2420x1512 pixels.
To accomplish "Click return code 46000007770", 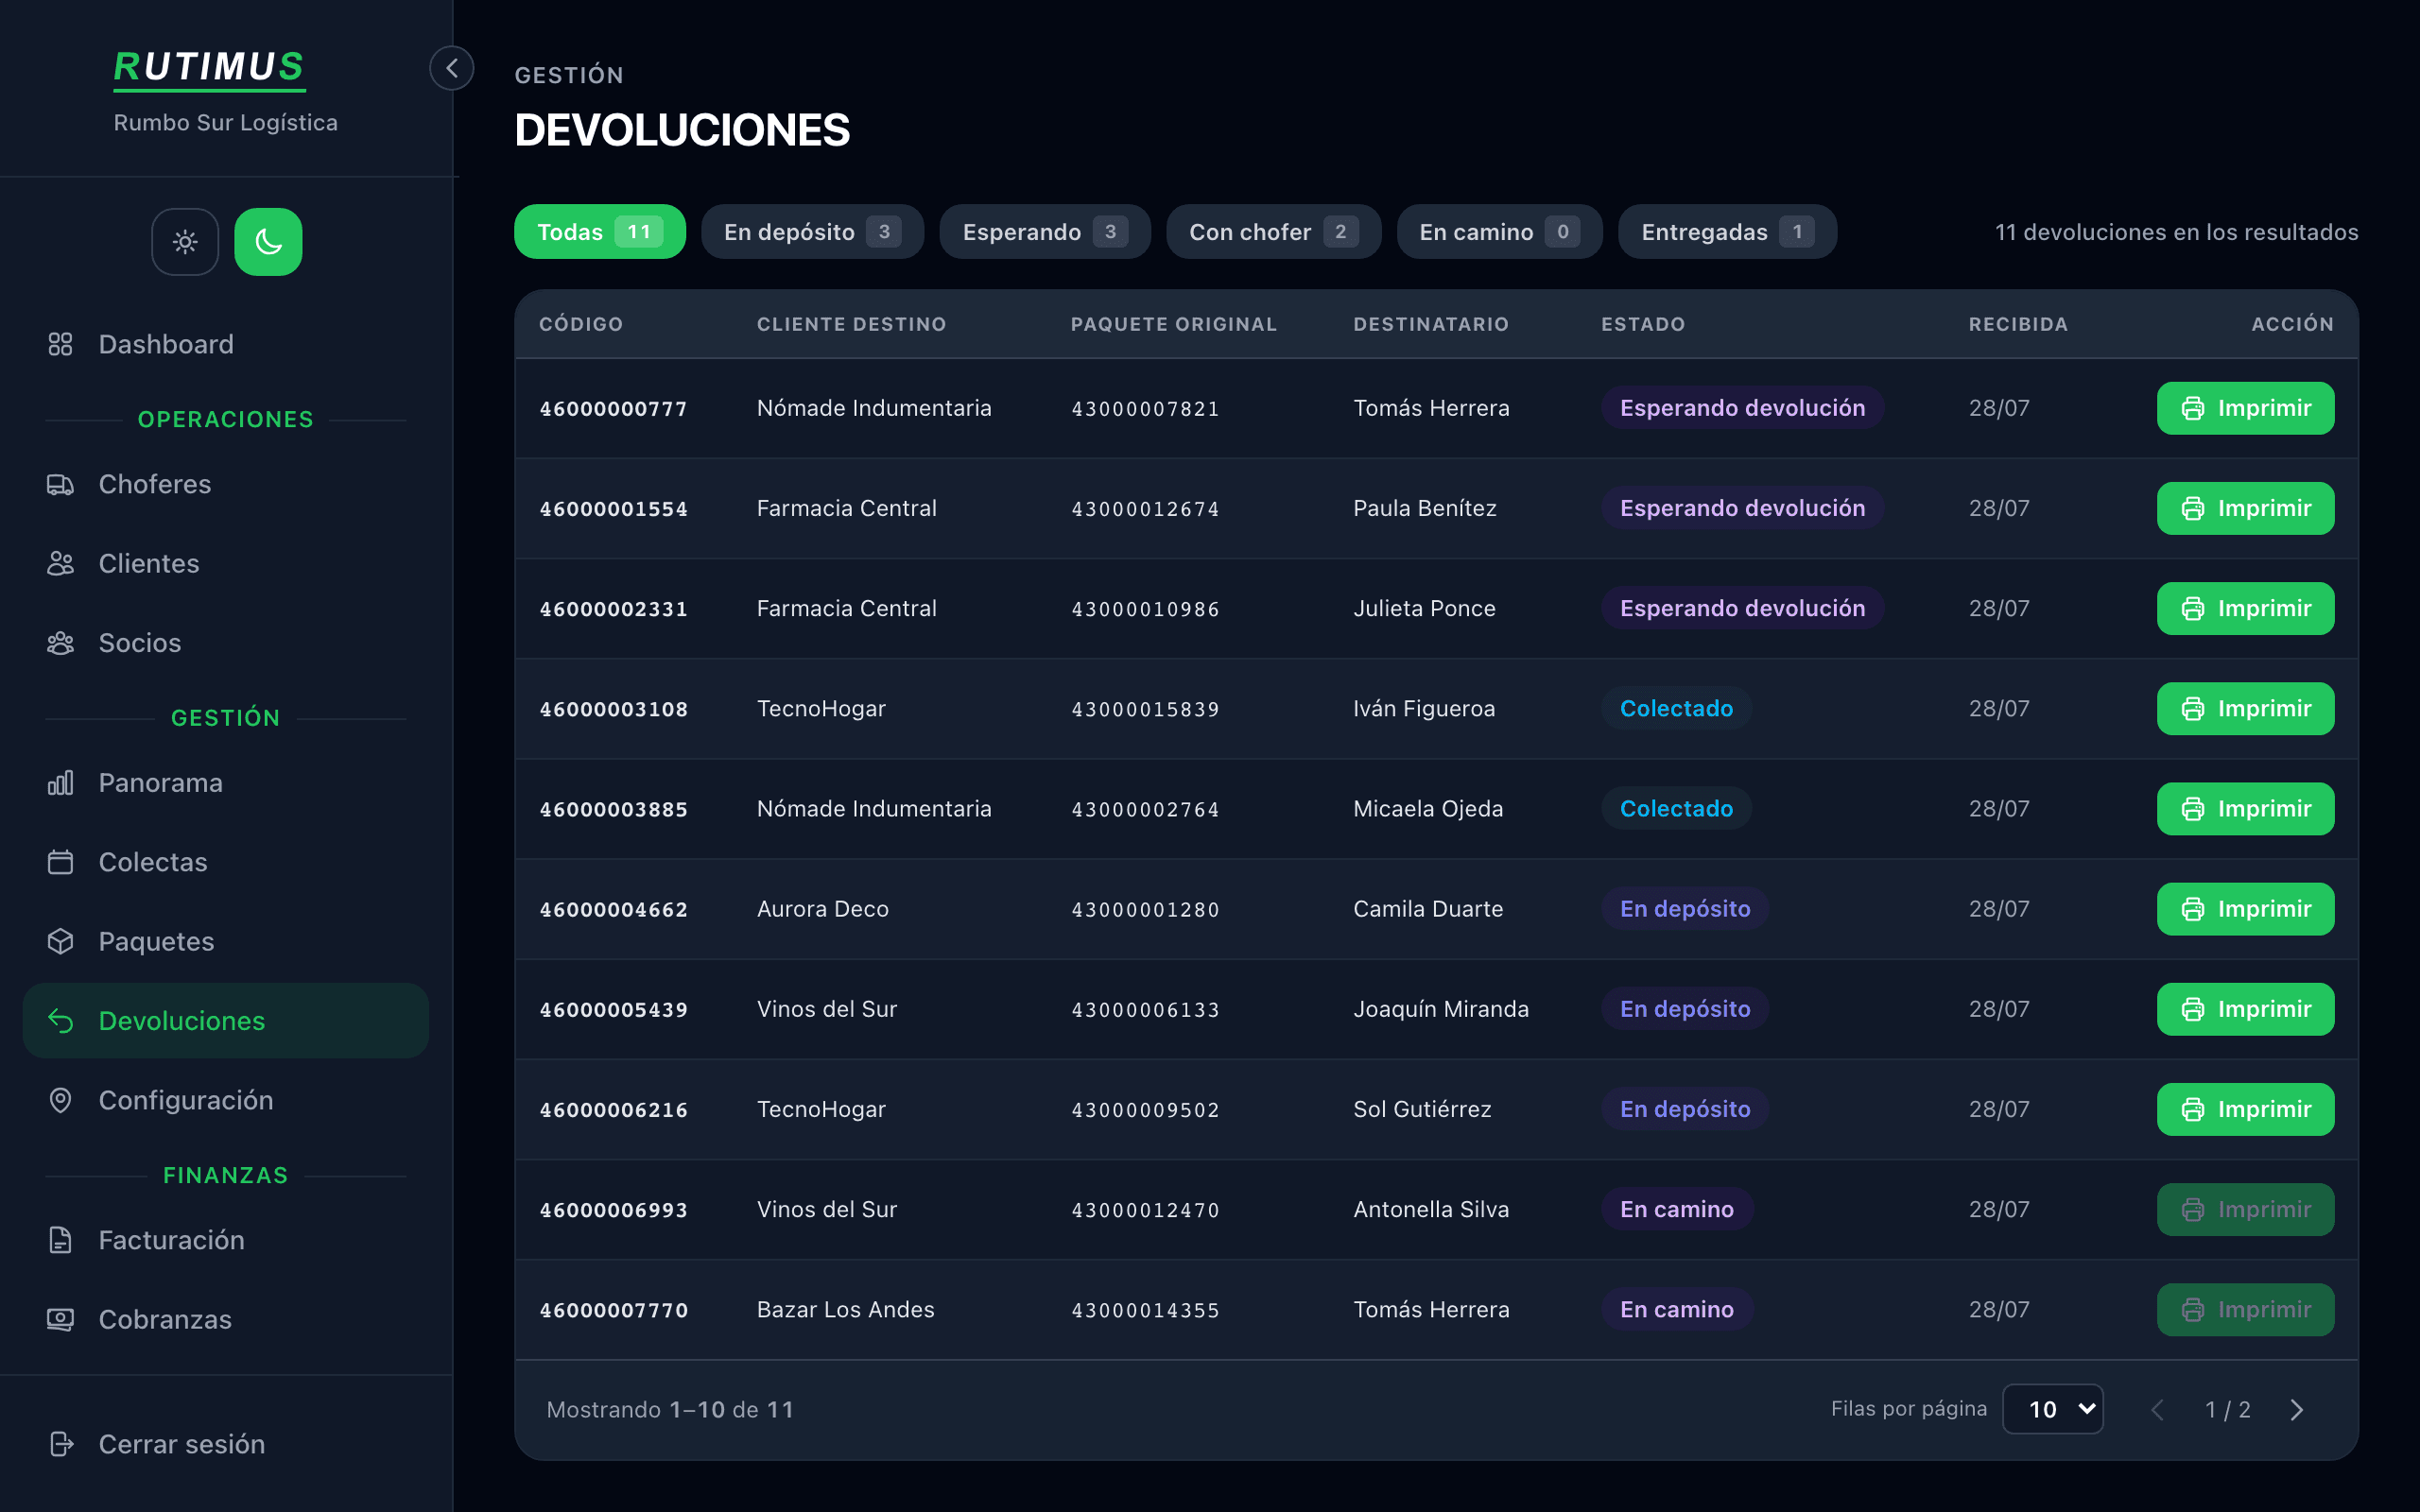I will (x=614, y=1310).
